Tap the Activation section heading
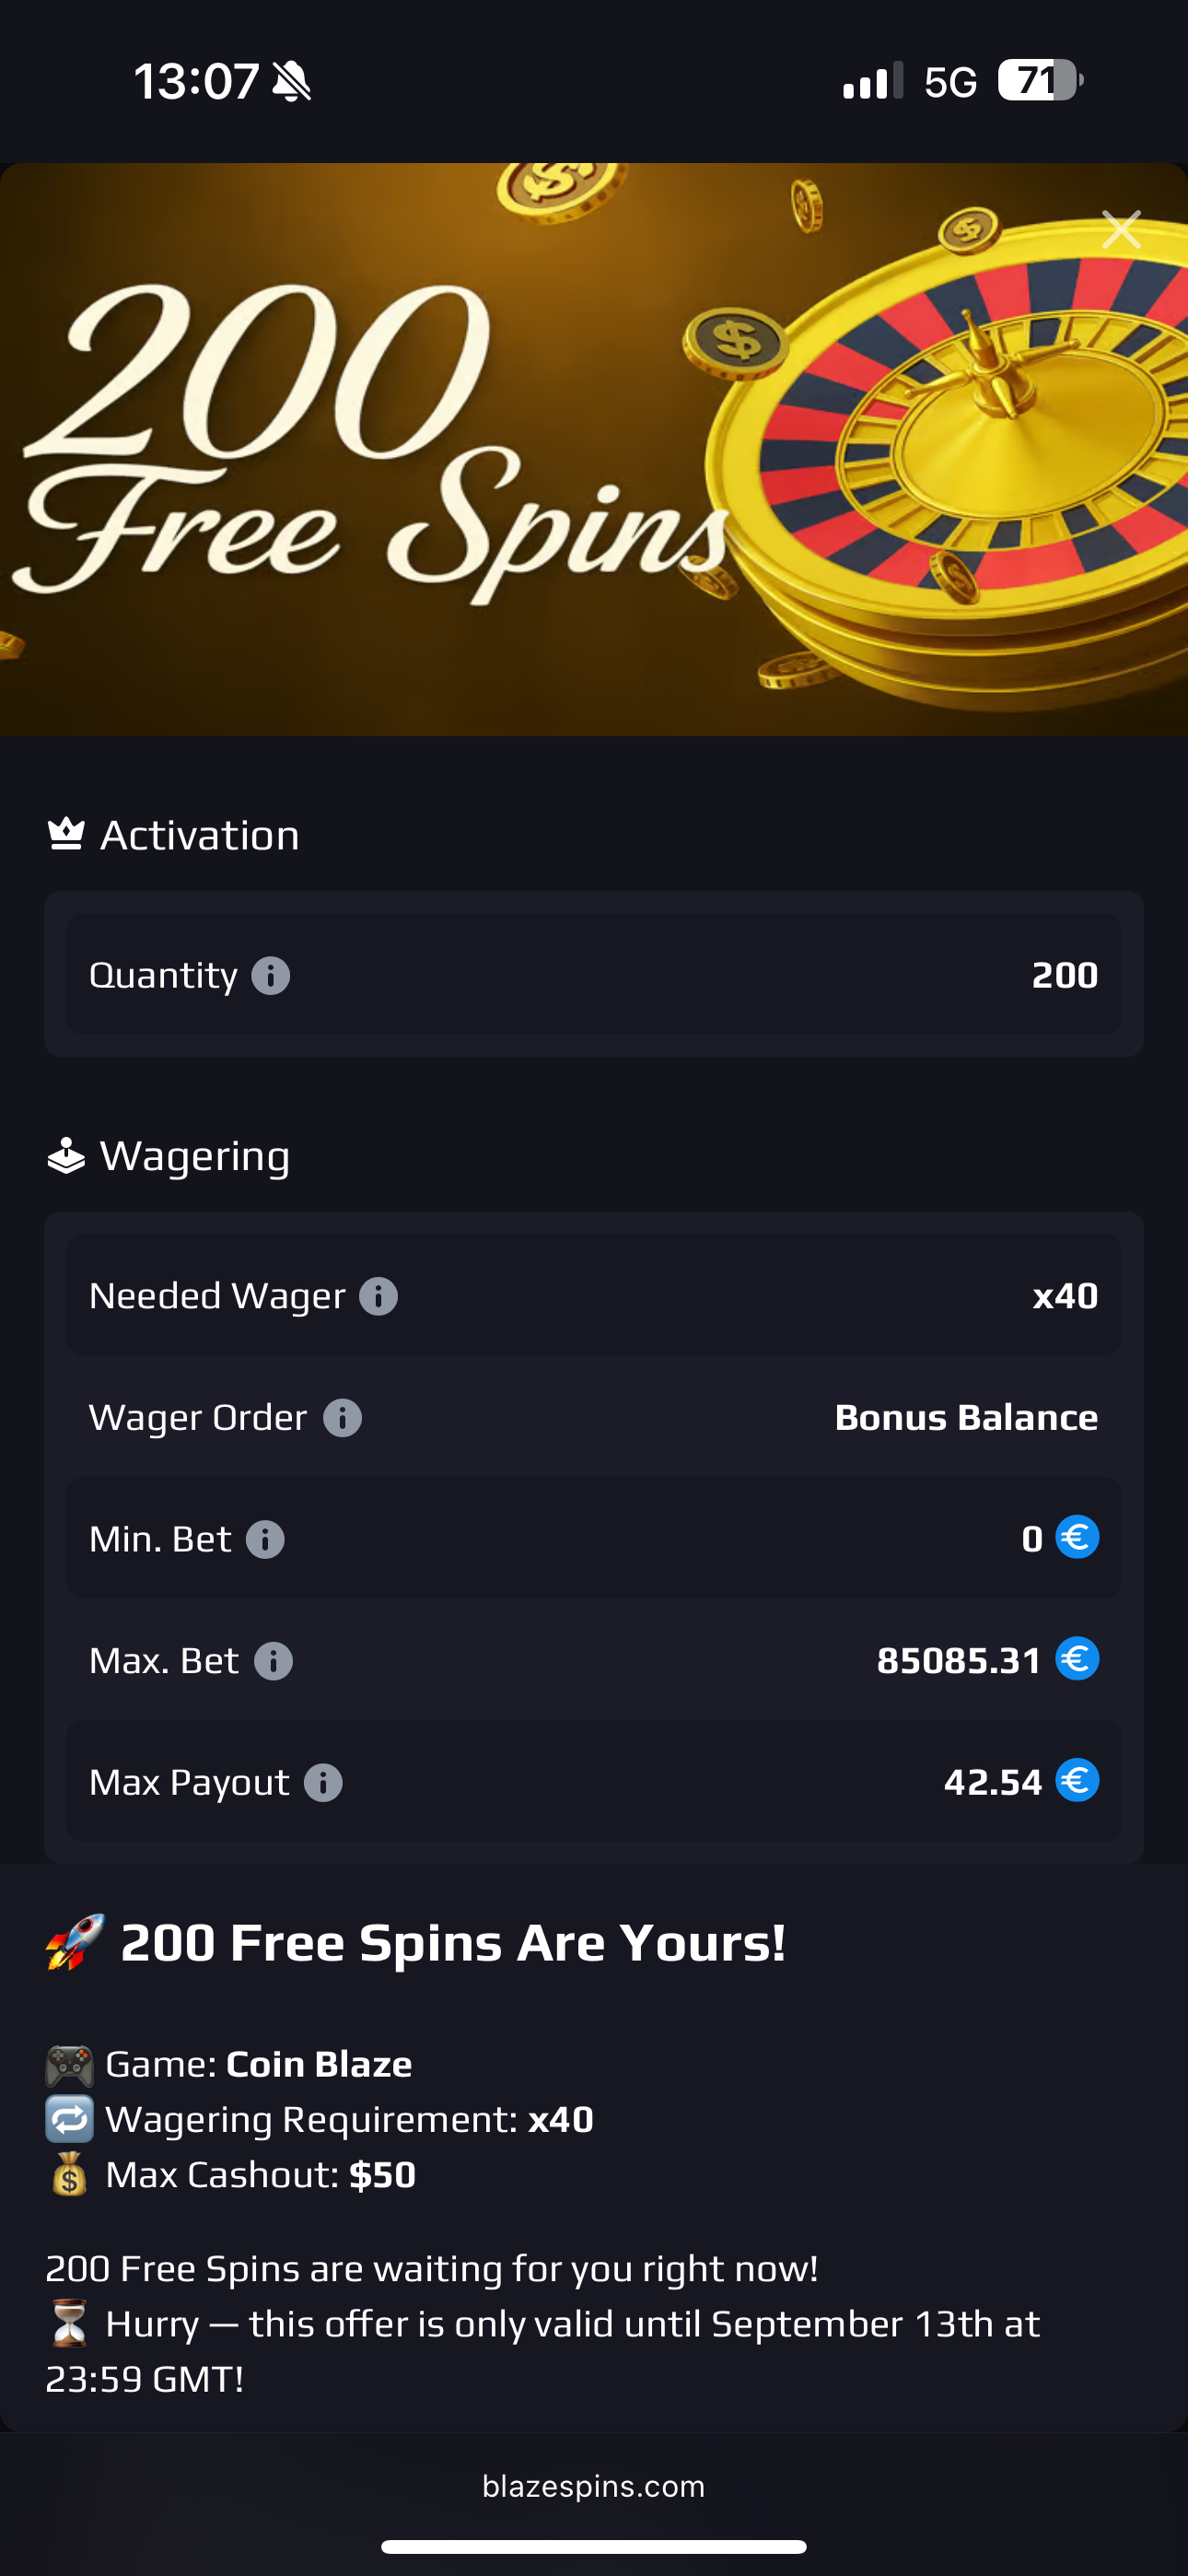The height and width of the screenshot is (2576, 1188). point(200,835)
